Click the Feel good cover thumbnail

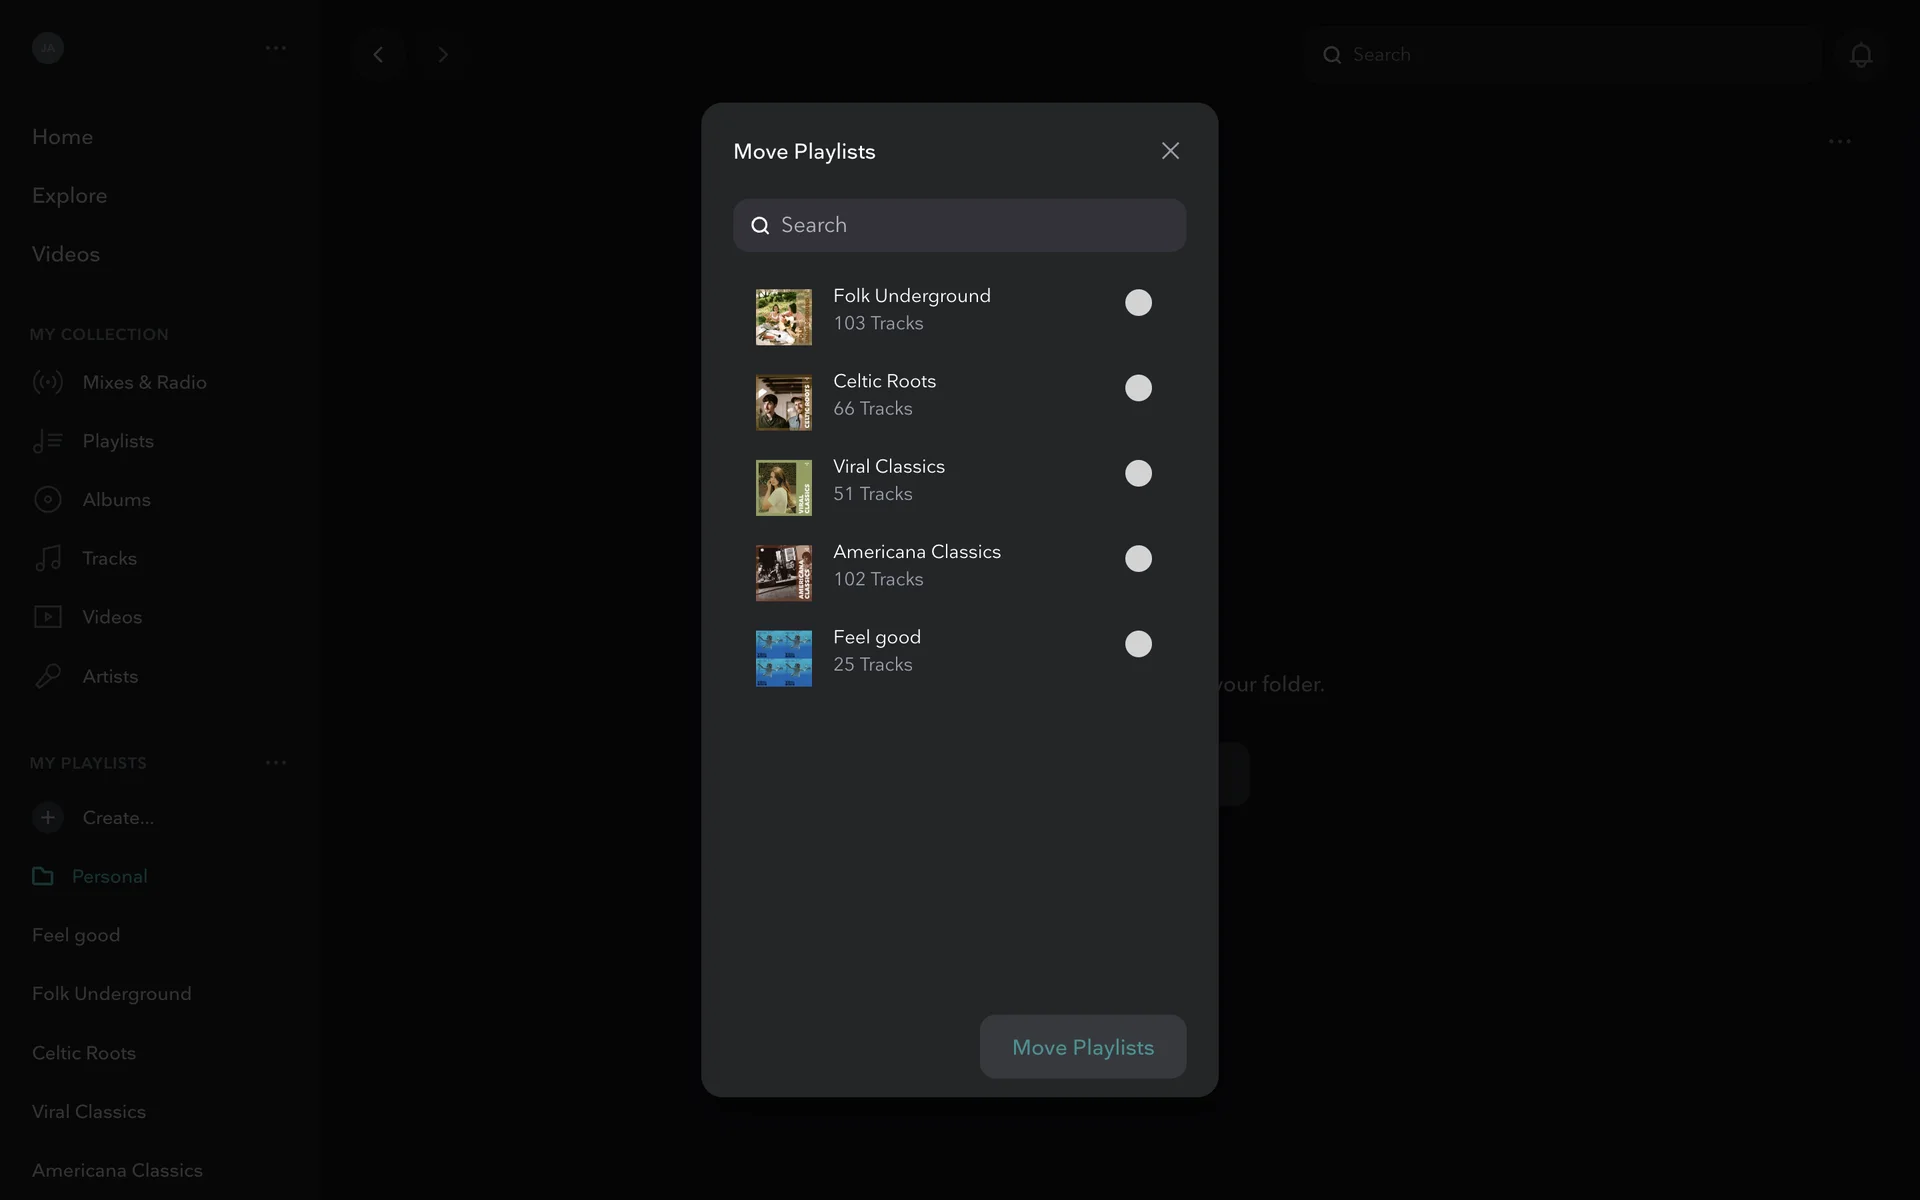tap(783, 658)
